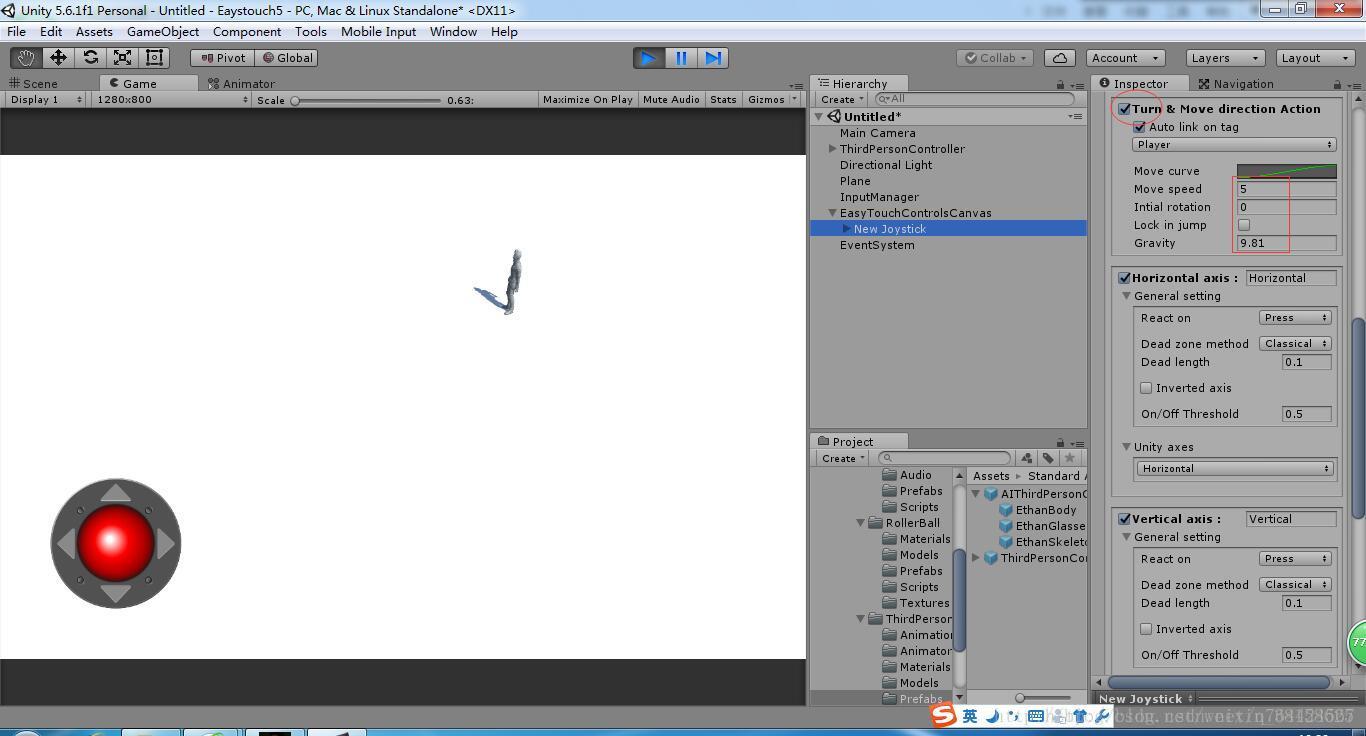Open the Stats overlay
This screenshot has height=736, width=1366.
pyautogui.click(x=723, y=100)
